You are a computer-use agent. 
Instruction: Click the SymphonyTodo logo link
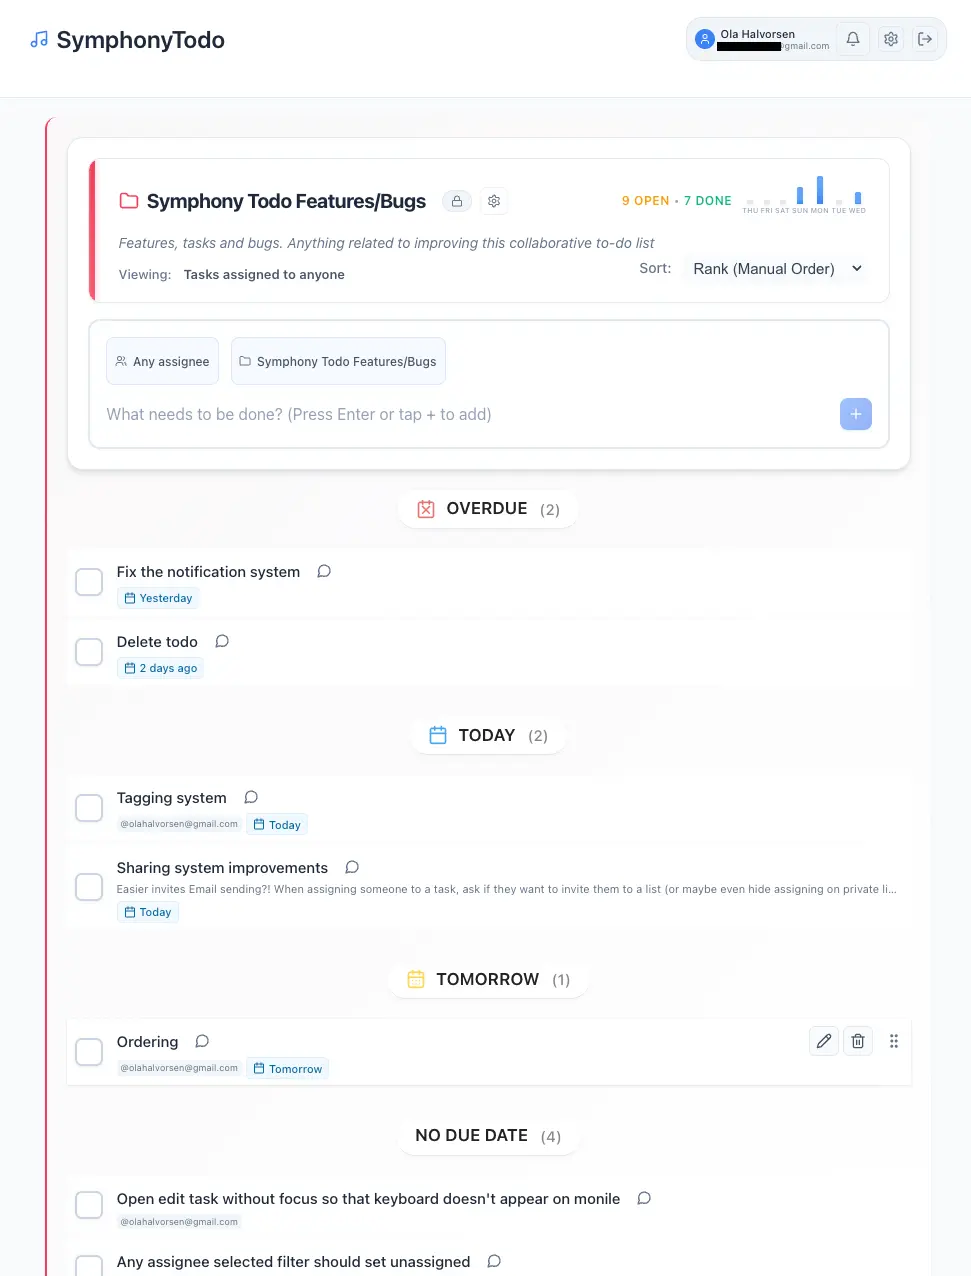(128, 40)
